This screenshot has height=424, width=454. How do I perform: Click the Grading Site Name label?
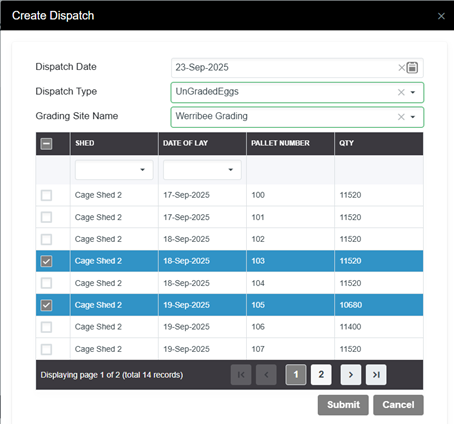click(77, 116)
